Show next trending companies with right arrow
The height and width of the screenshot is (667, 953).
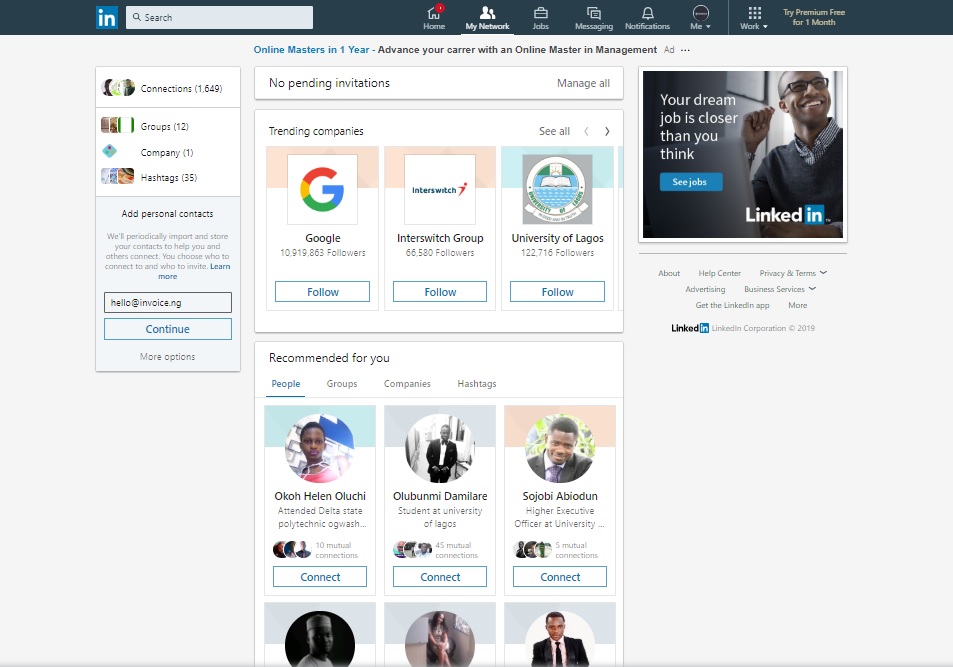(x=607, y=131)
